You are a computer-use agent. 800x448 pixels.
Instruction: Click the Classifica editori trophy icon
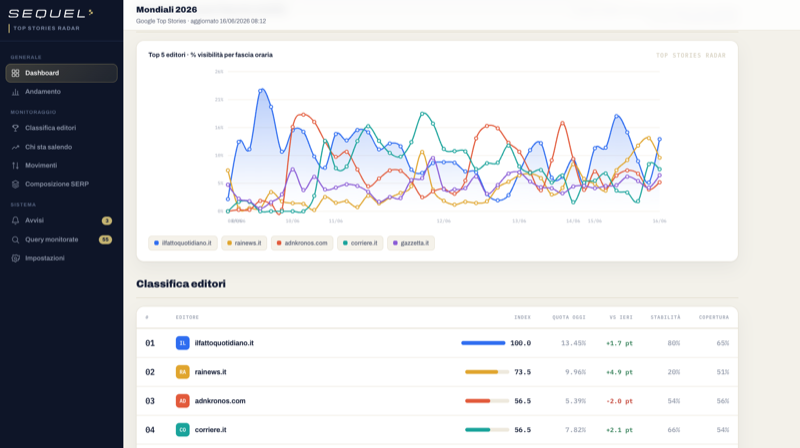pyautogui.click(x=15, y=128)
